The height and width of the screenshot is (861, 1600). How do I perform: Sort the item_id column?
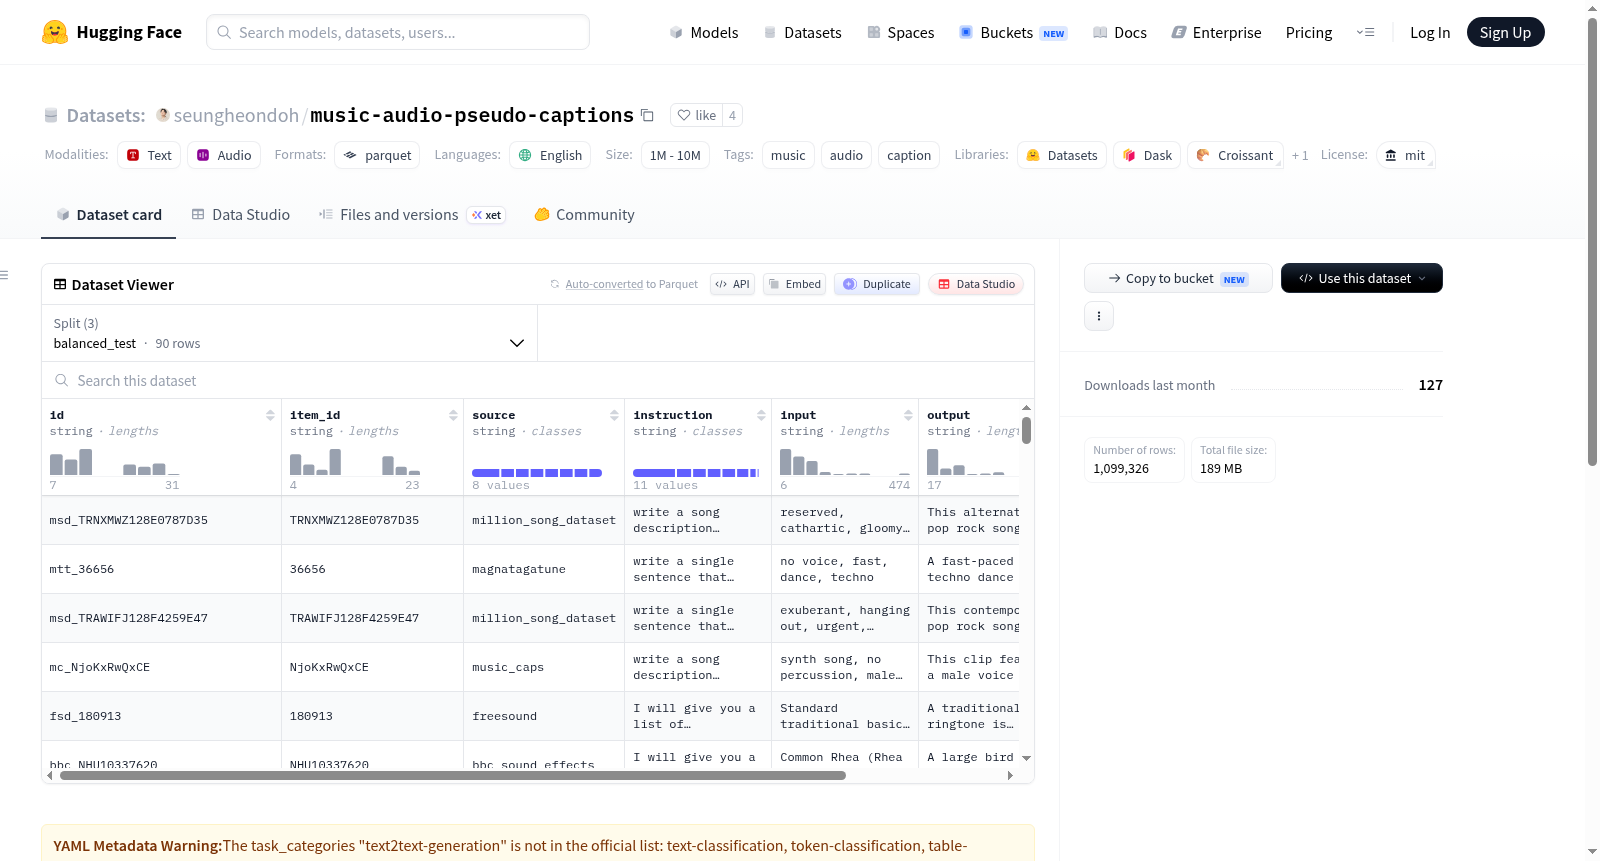(x=453, y=415)
